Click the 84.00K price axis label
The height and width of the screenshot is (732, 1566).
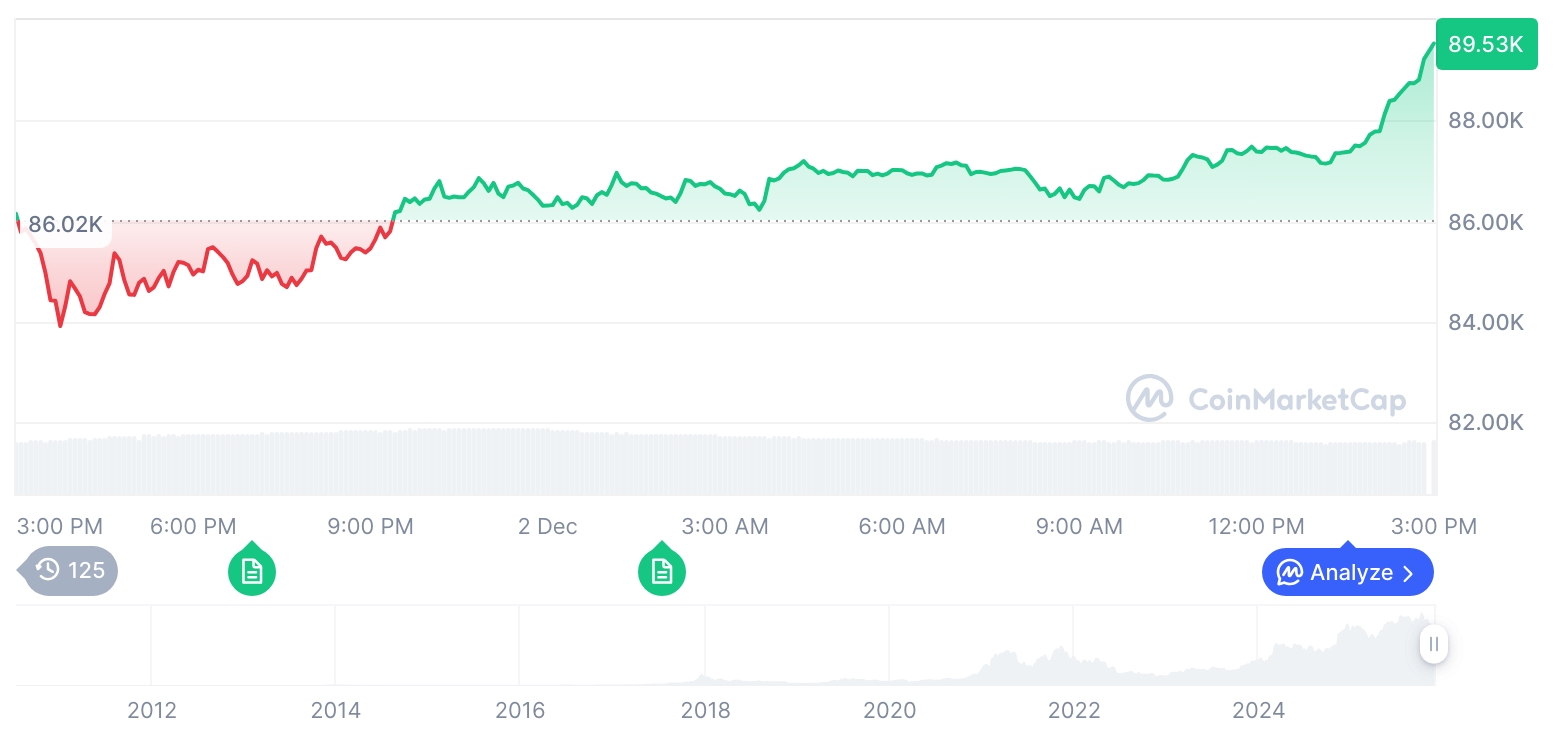(x=1485, y=322)
